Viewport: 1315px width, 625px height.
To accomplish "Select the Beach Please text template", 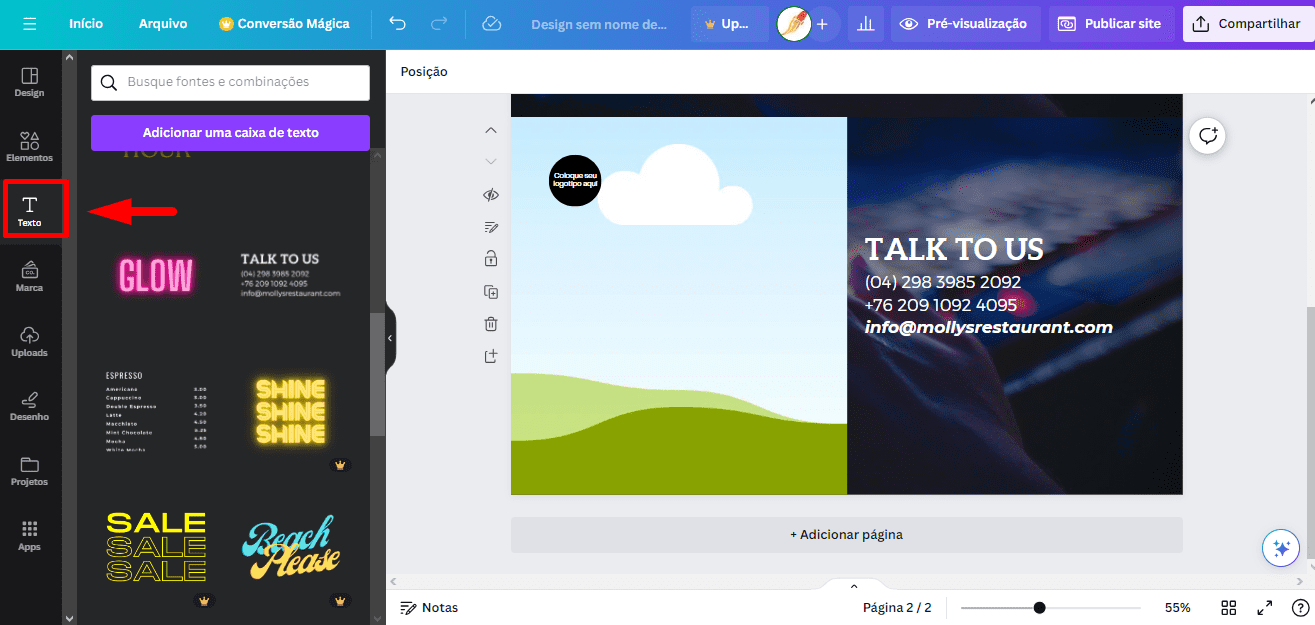I will click(x=290, y=547).
